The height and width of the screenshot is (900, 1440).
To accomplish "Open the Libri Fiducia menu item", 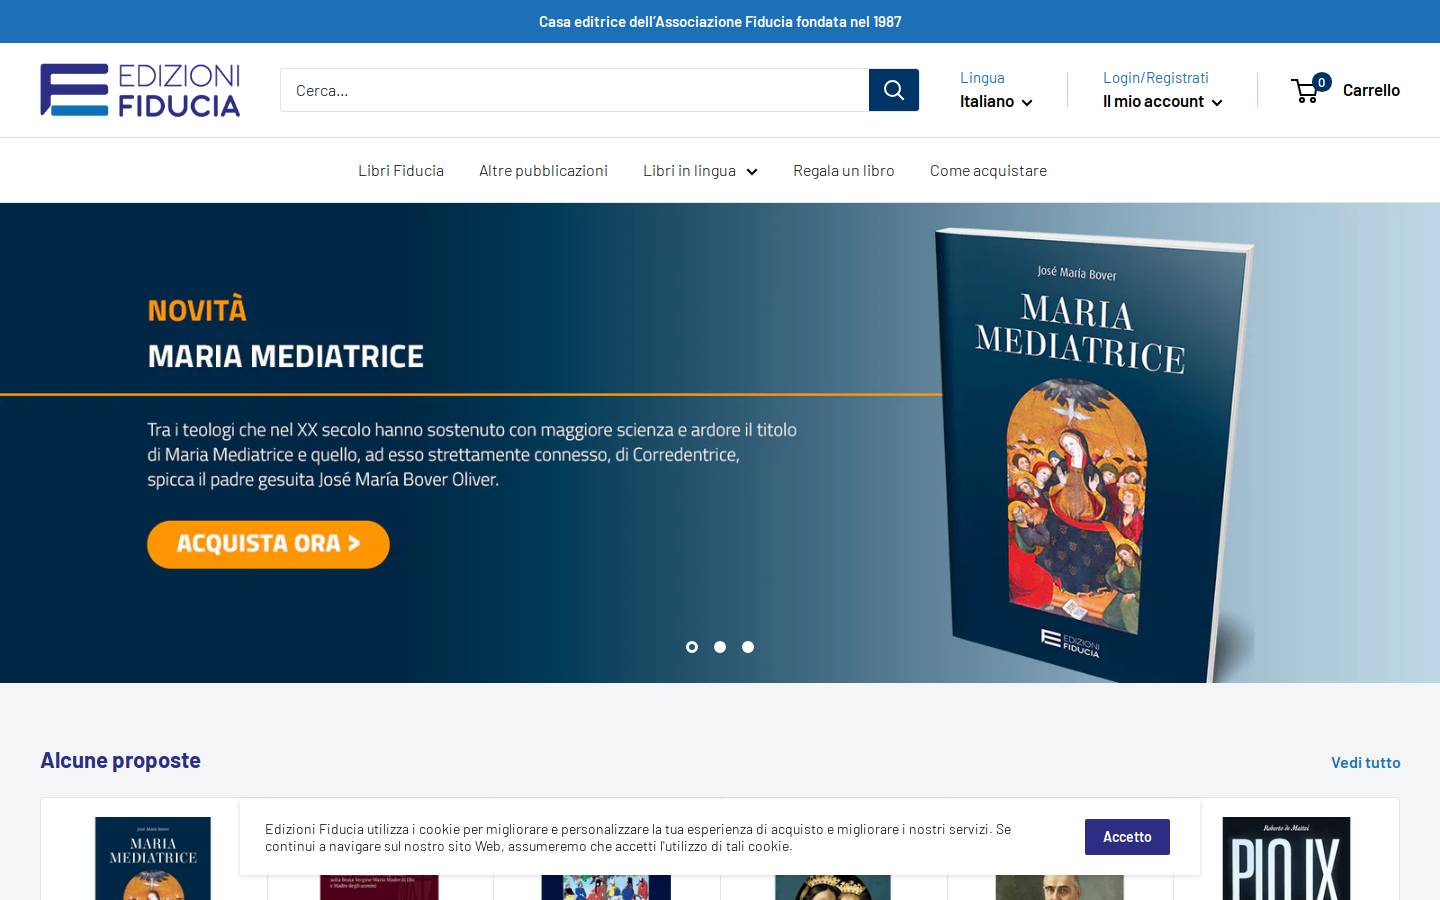I will tap(401, 170).
